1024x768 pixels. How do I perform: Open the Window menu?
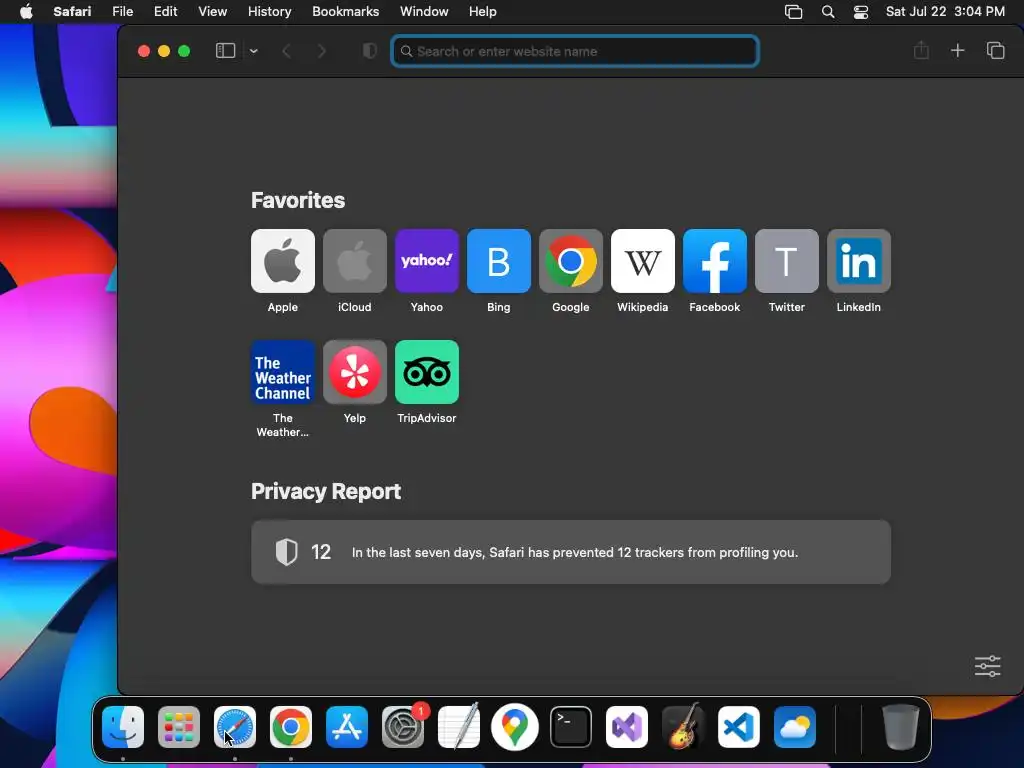tap(424, 12)
